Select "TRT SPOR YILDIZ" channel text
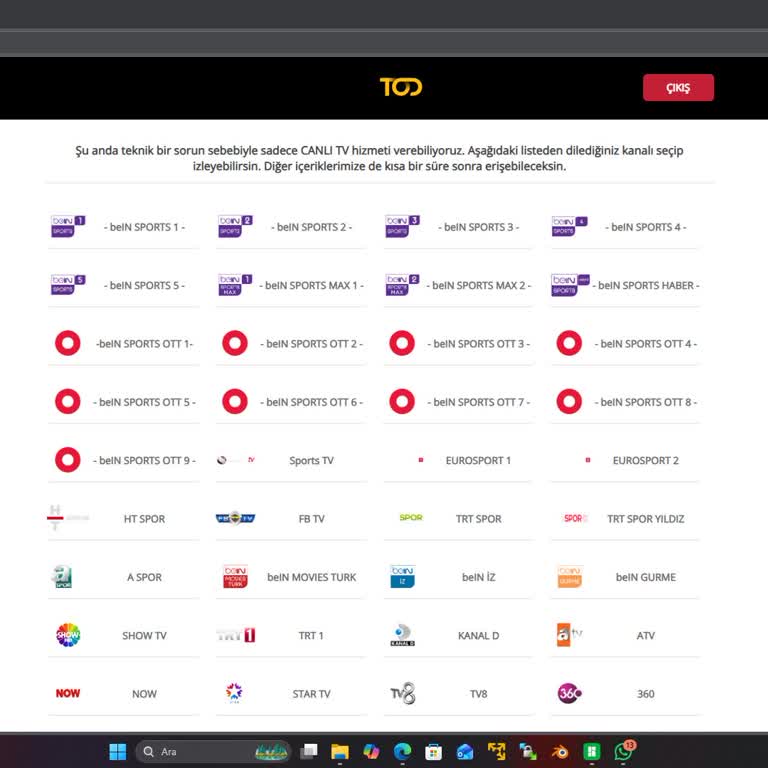Screen dimensions: 768x768 645,518
